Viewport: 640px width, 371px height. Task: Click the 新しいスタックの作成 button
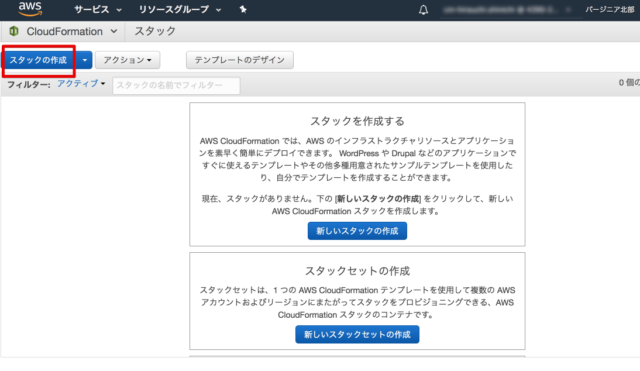click(x=357, y=231)
